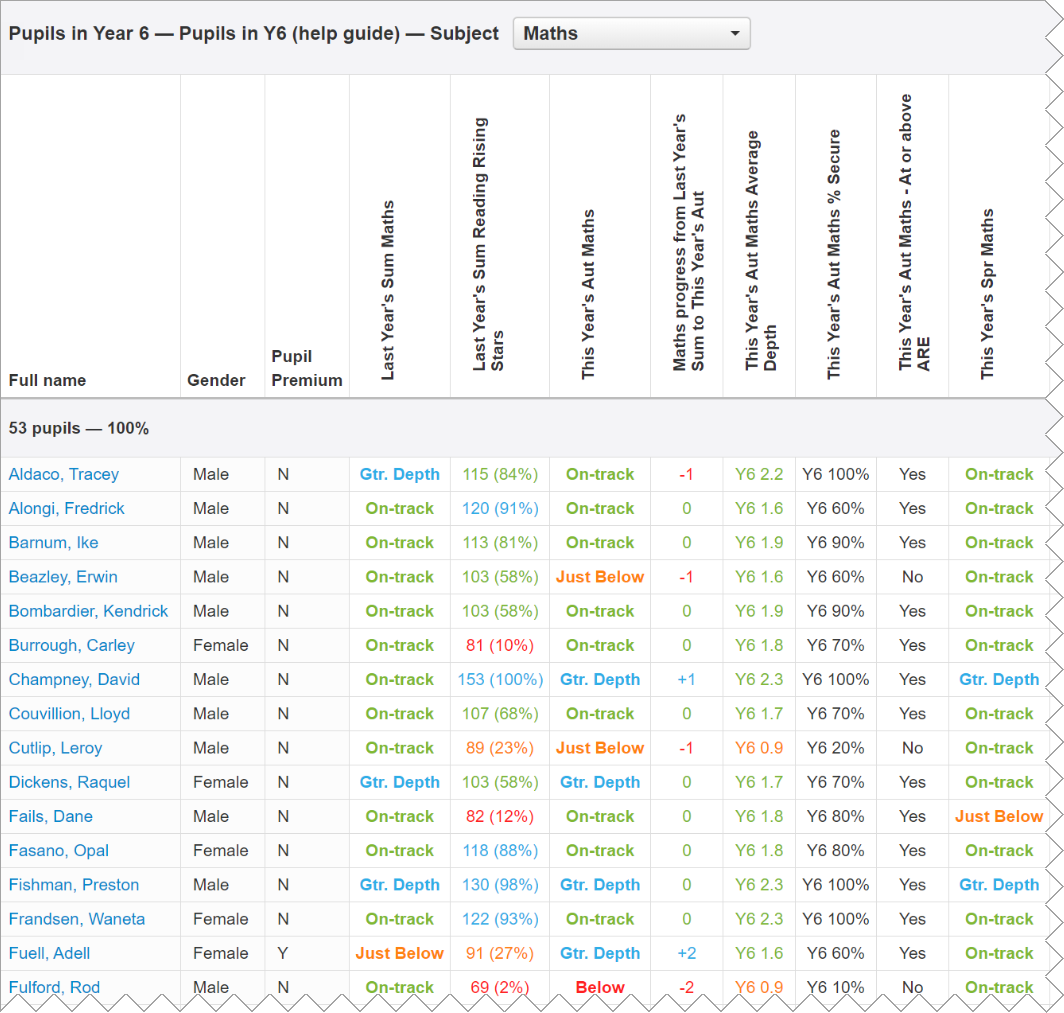
Task: Select the 53 pupils — 100% summary row
Action: click(524, 428)
